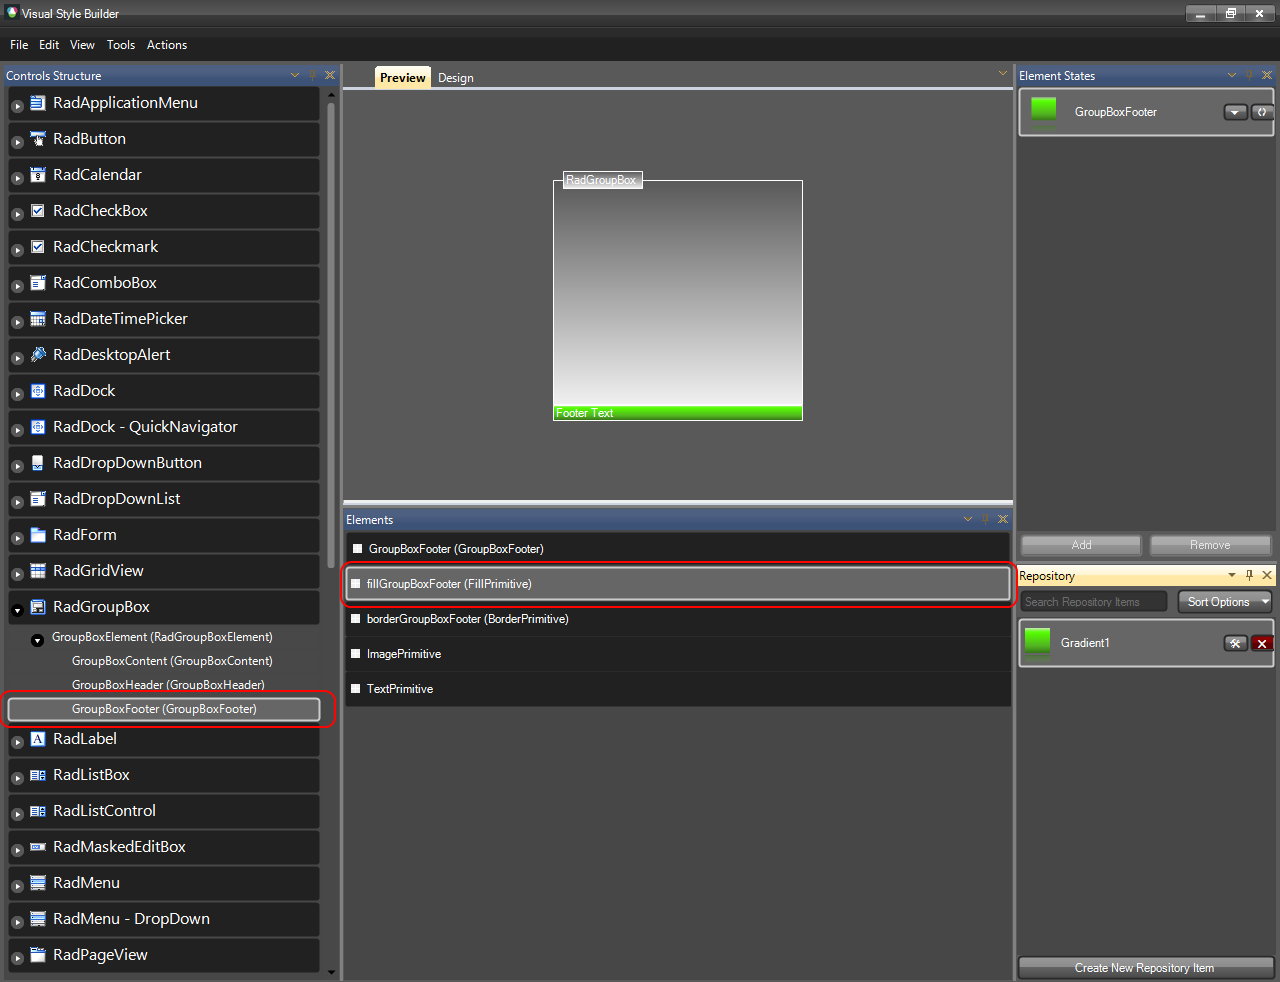Collapse the RadGroupBox node arrow
Image resolution: width=1280 pixels, height=982 pixels.
click(x=17, y=610)
